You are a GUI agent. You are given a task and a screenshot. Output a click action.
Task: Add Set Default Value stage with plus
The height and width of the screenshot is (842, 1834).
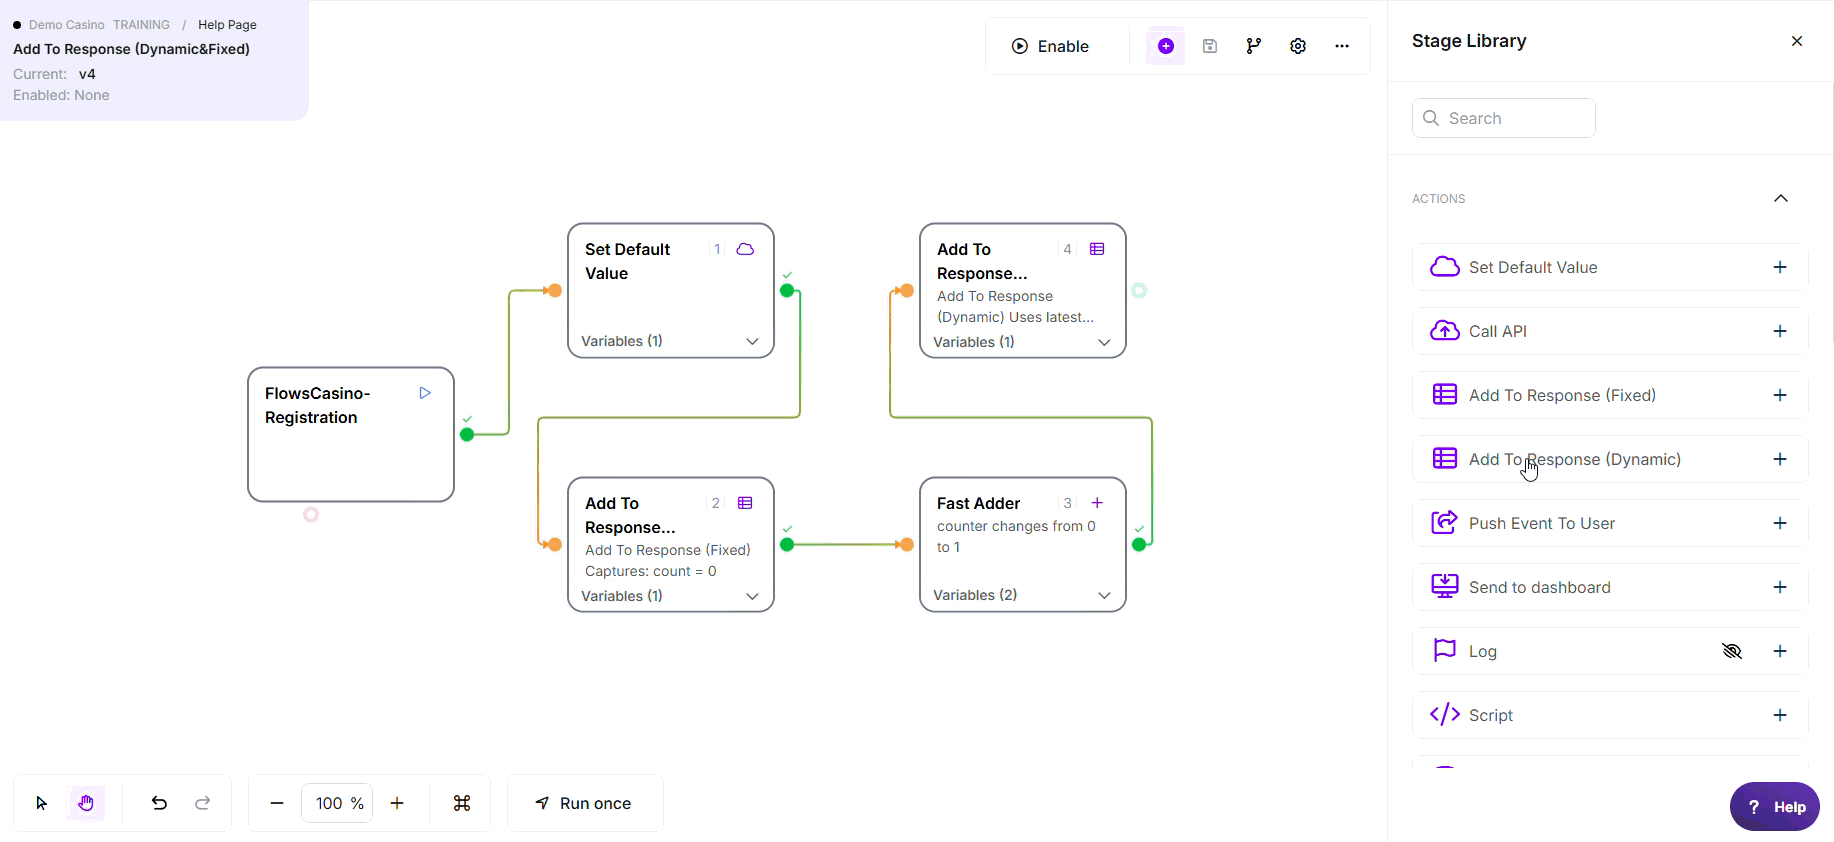(1780, 267)
